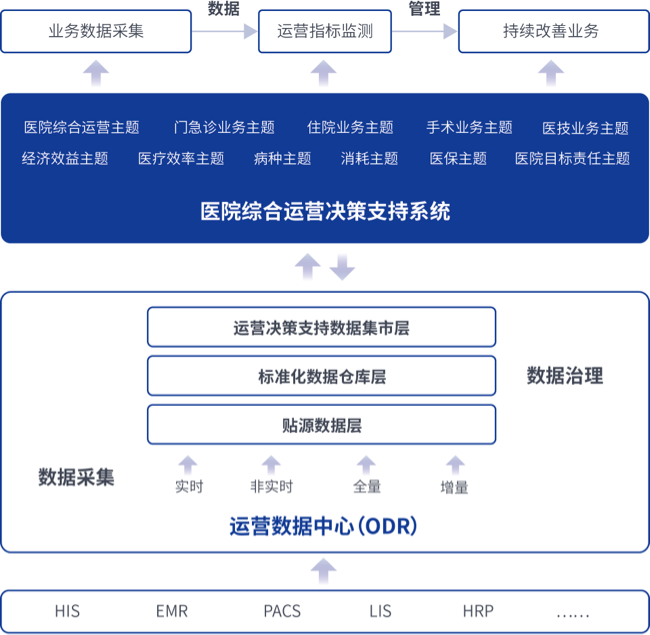Select 医保主题 topic

pyautogui.click(x=458, y=158)
